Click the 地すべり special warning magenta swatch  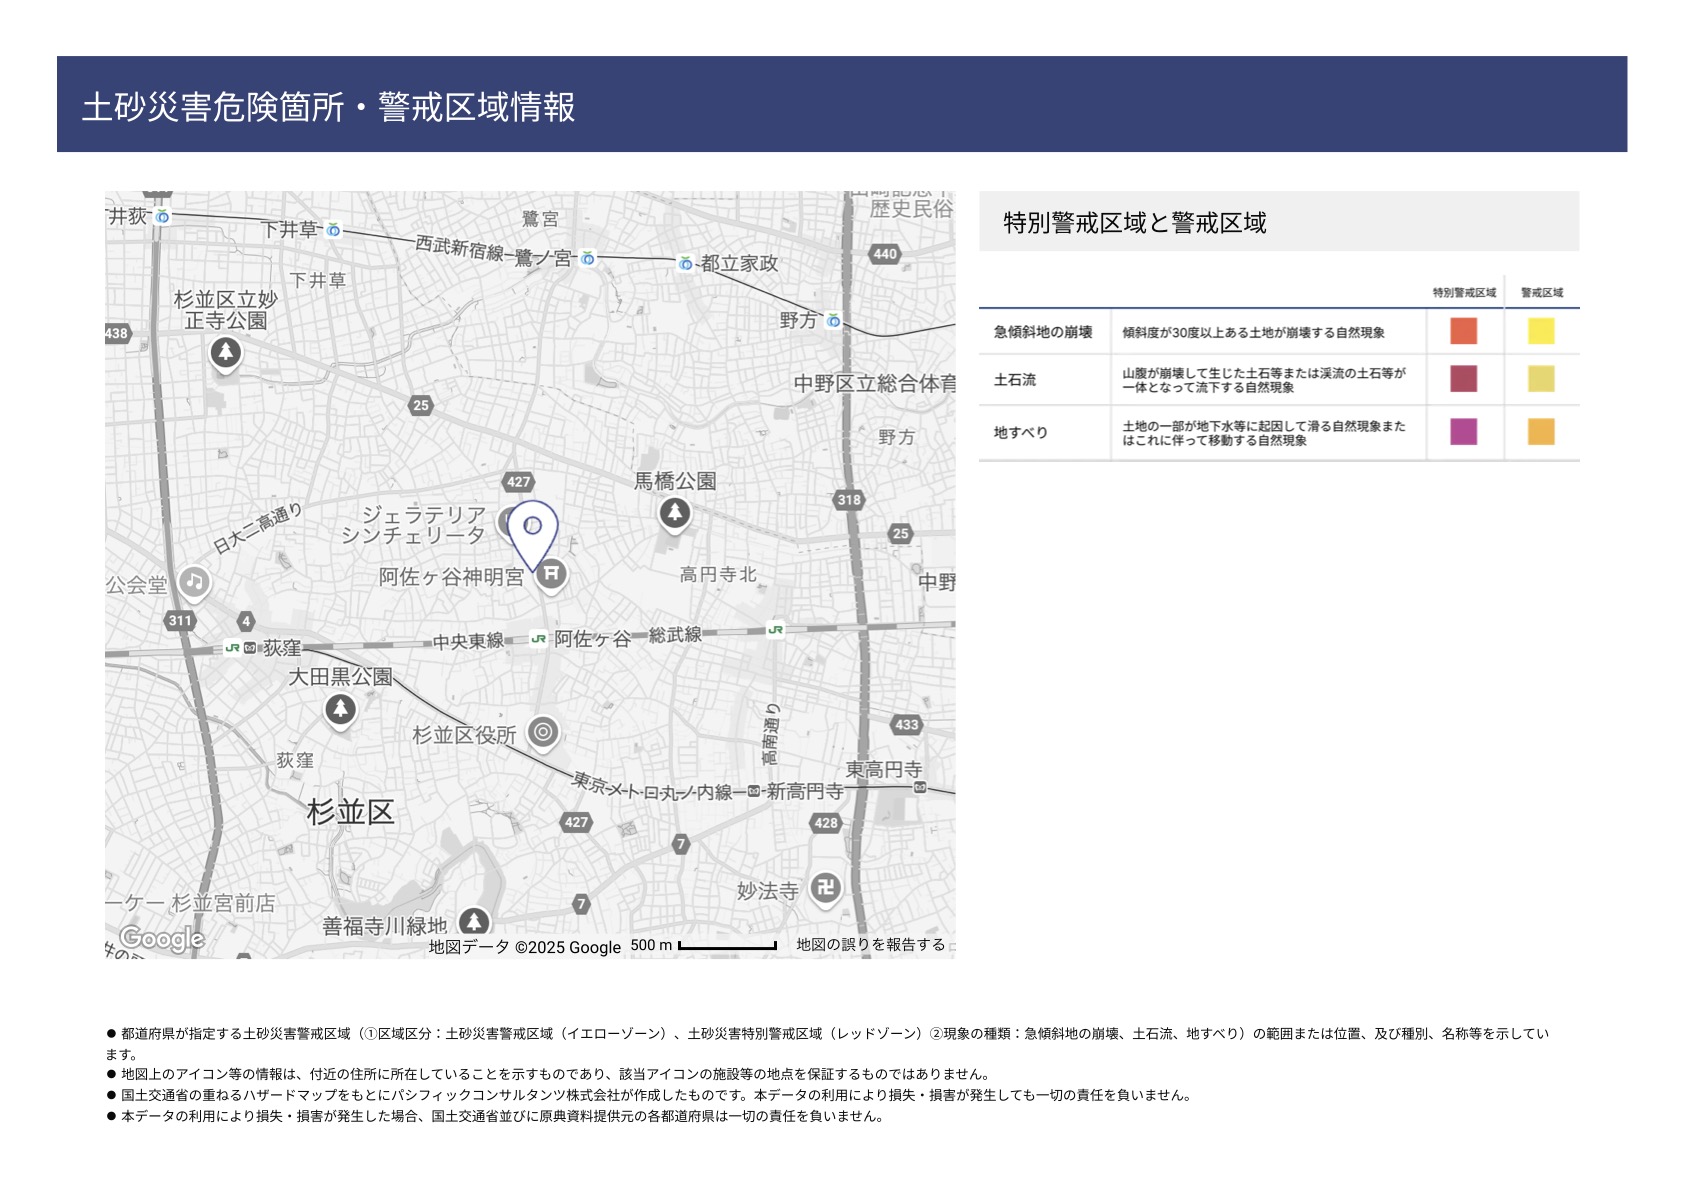point(1463,432)
